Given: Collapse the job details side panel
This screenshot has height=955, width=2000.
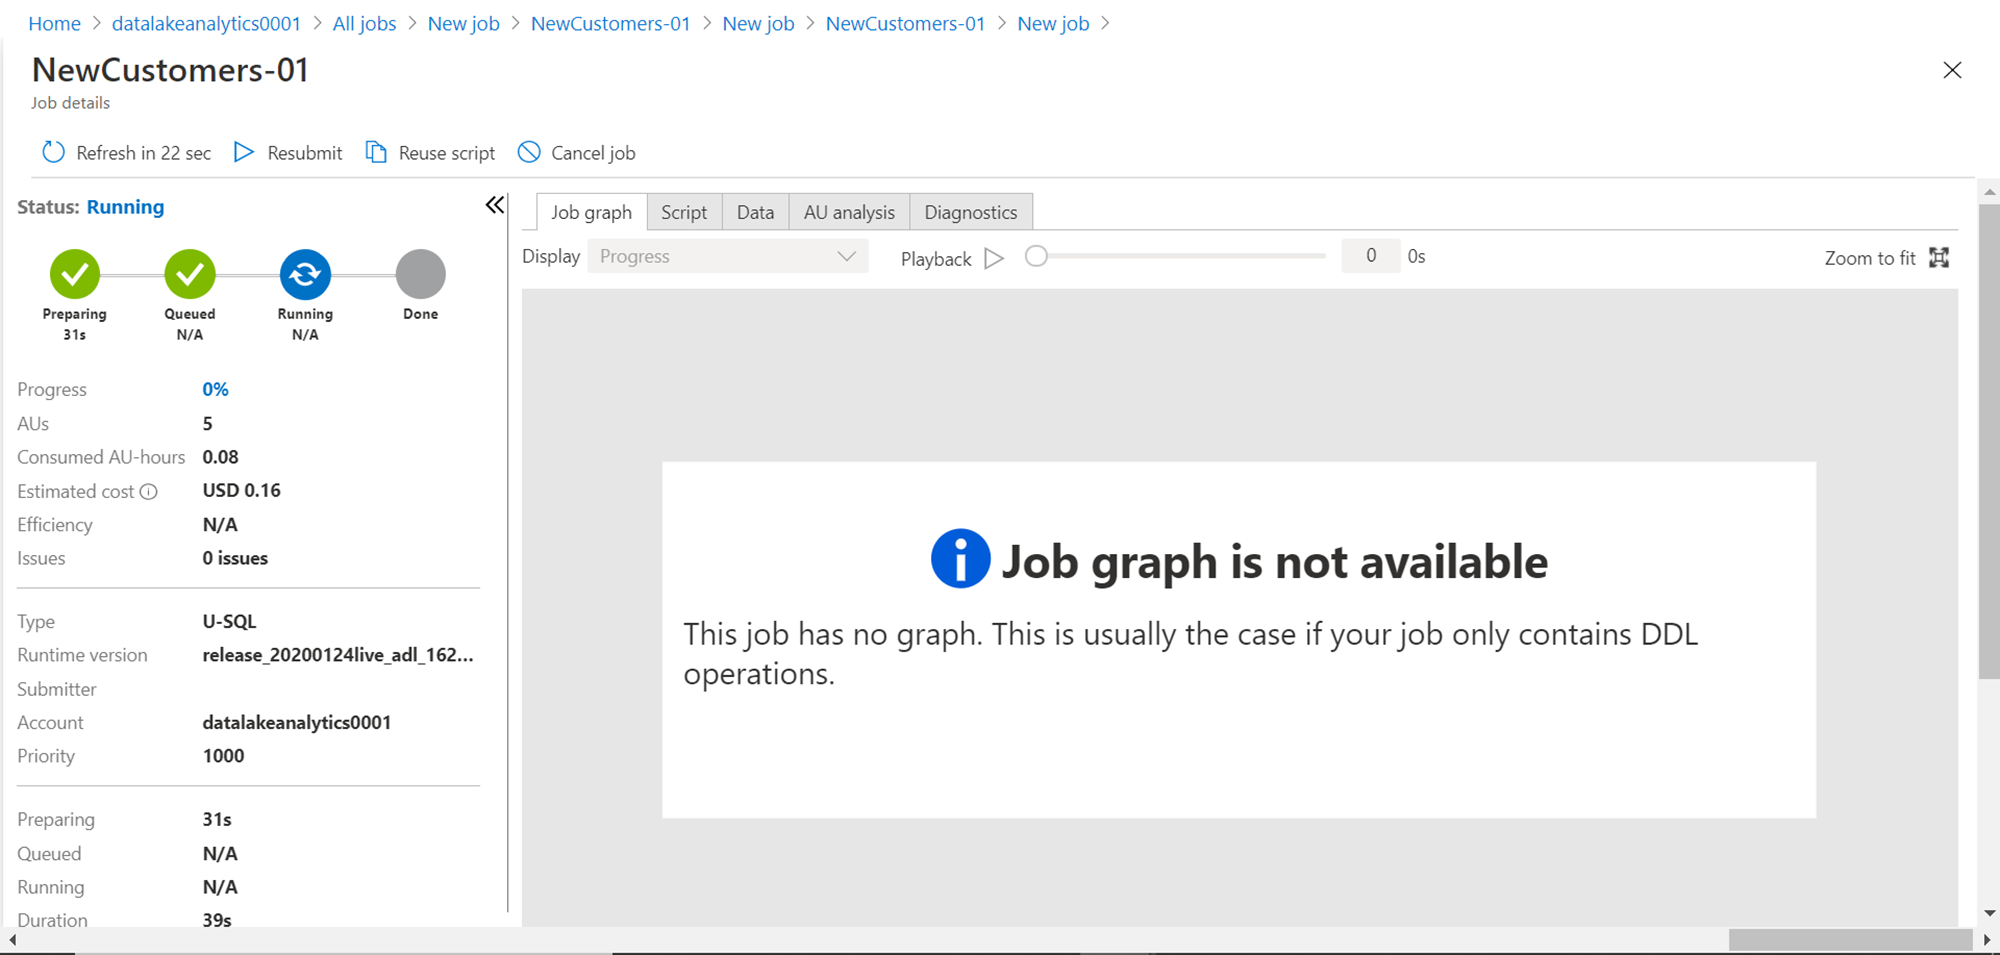Looking at the screenshot, I should [x=495, y=205].
